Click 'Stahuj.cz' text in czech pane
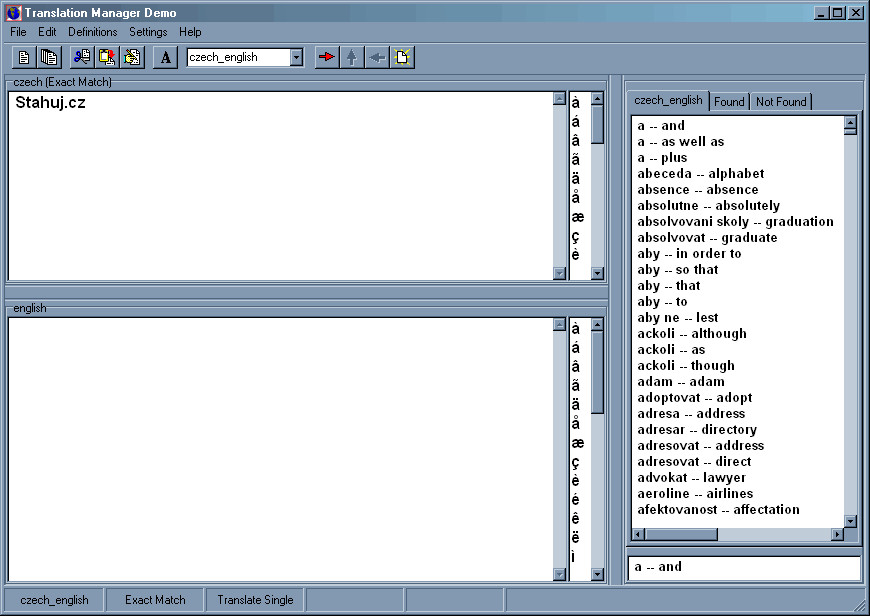The image size is (870, 616). point(50,103)
